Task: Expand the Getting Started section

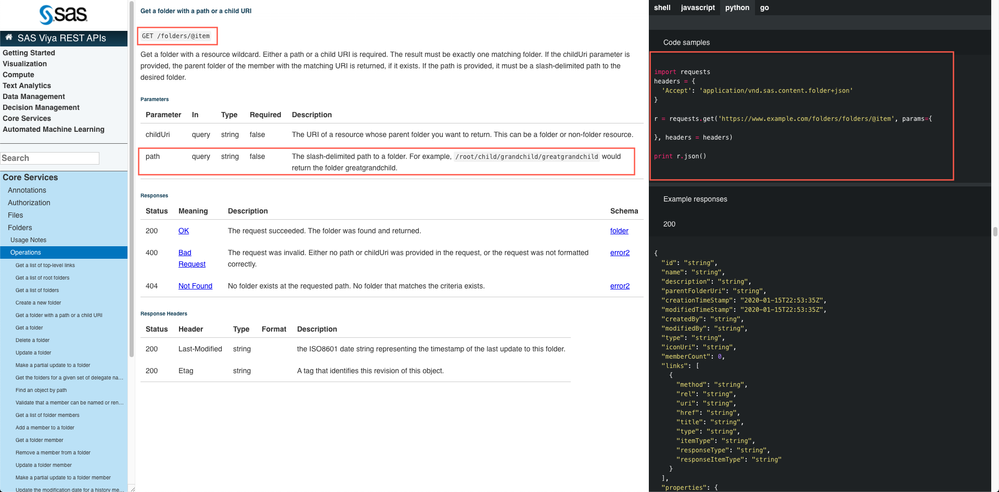Action: (29, 53)
